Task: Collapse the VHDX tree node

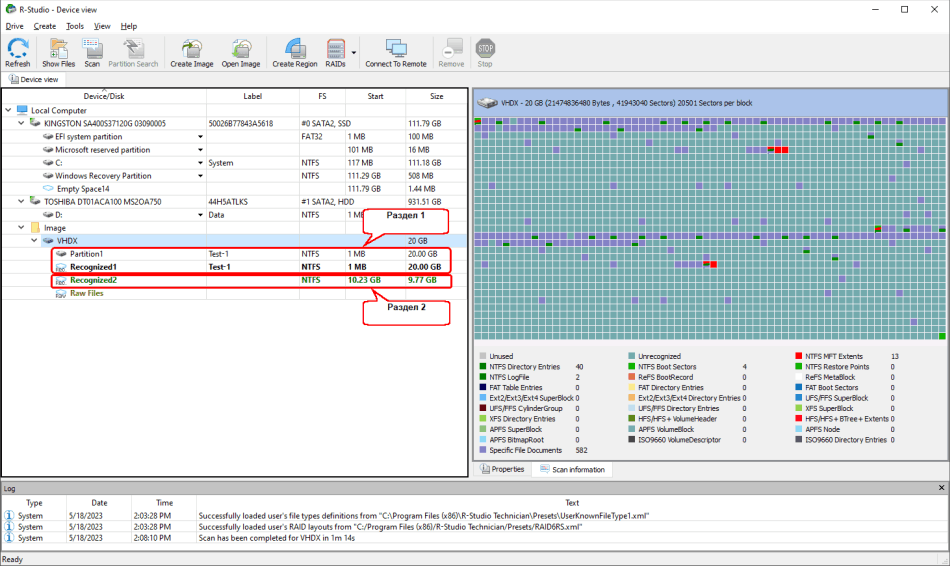Action: pyautogui.click(x=35, y=241)
